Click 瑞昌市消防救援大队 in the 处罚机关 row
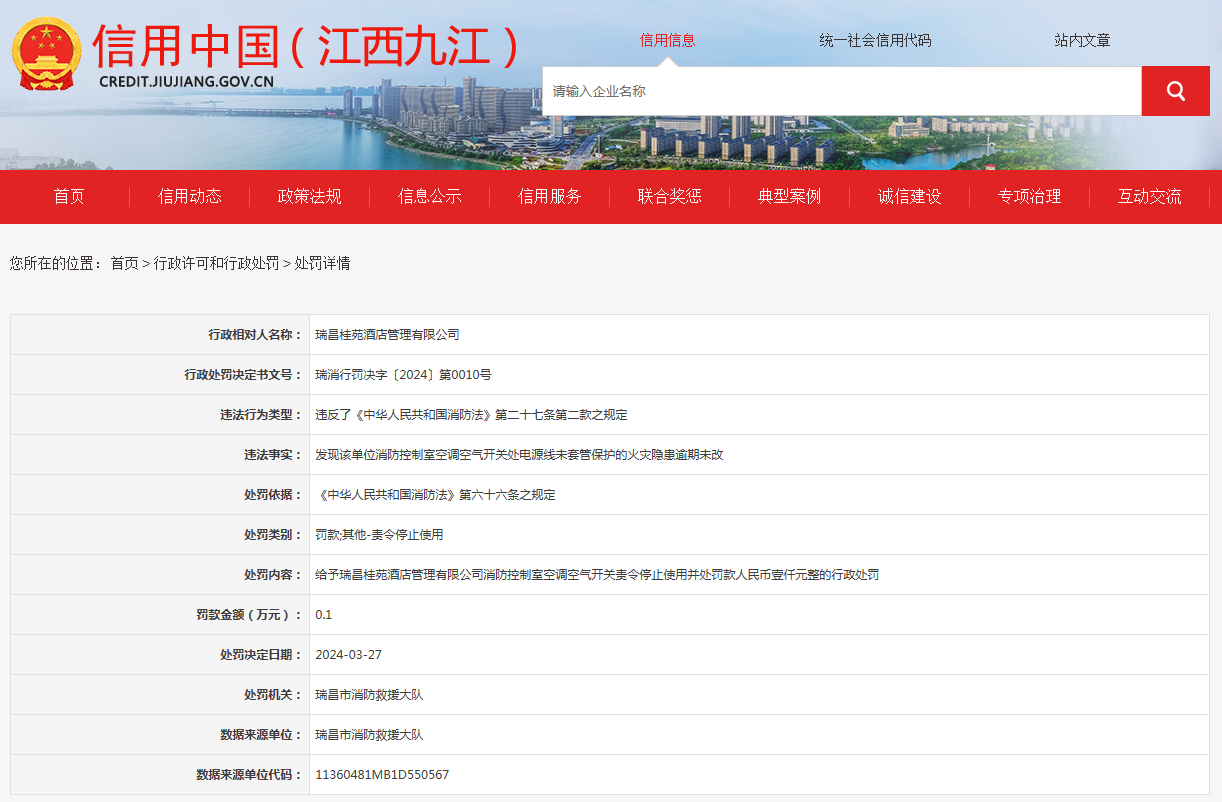1222x802 pixels. click(369, 695)
